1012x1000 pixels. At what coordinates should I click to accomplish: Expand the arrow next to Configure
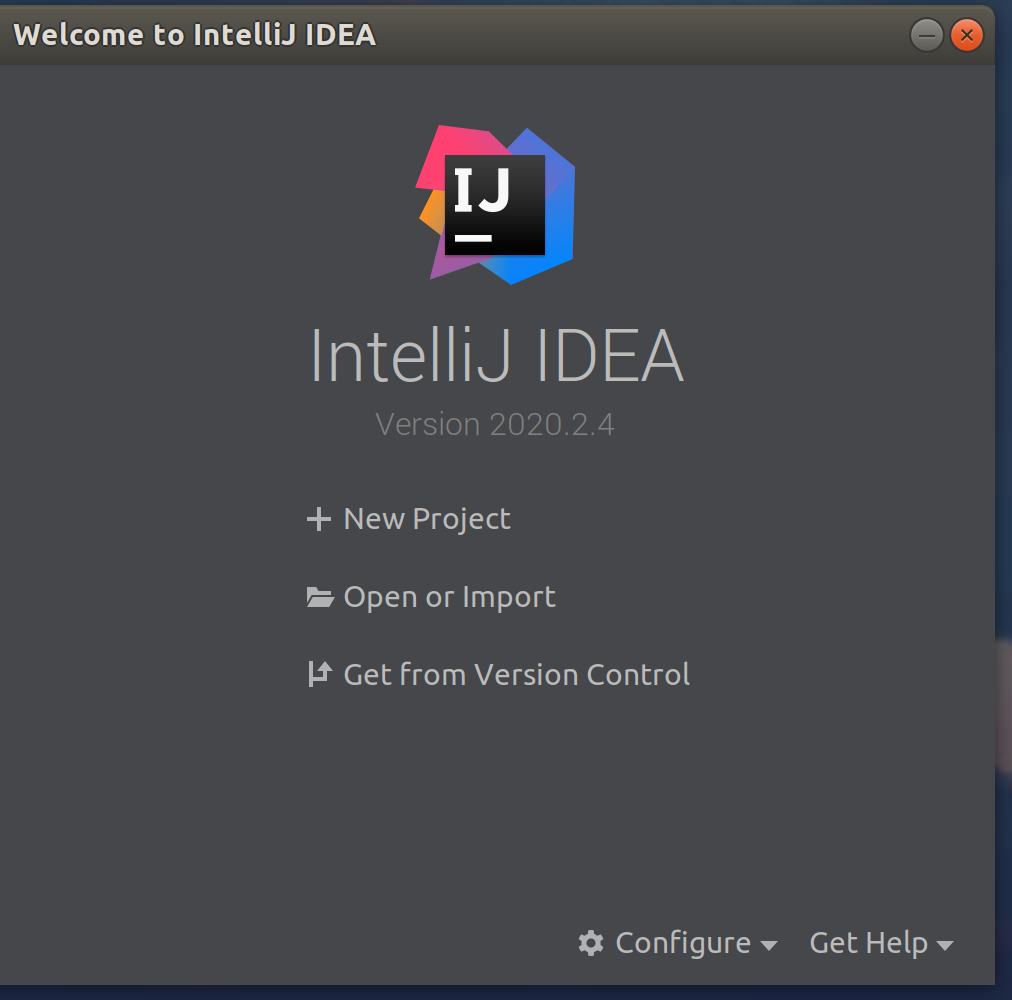[769, 945]
